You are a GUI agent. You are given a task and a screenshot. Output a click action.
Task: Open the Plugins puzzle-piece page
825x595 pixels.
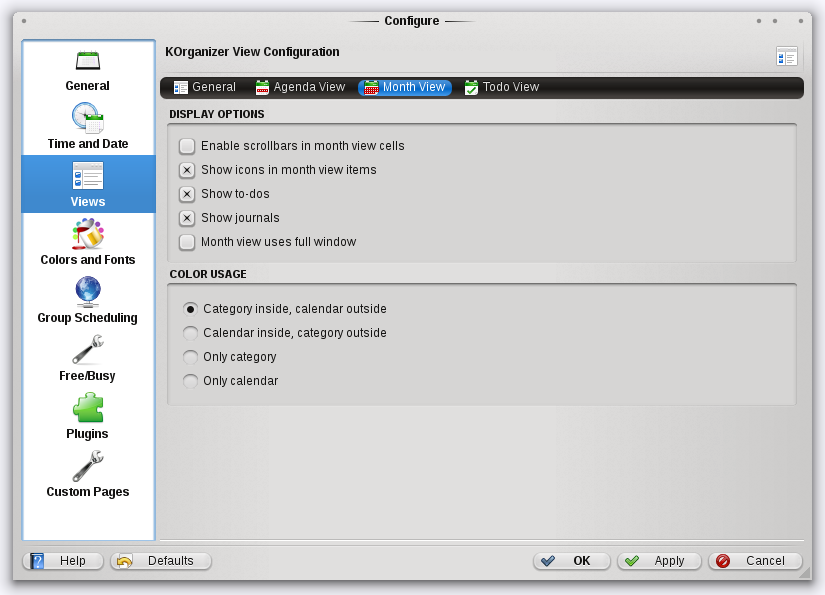88,416
